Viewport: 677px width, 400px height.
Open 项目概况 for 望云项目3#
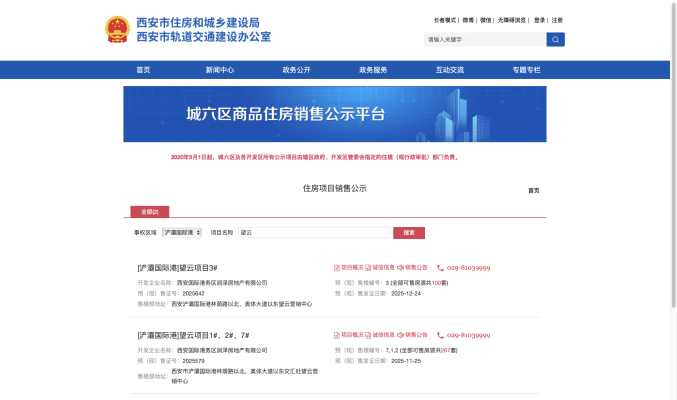[x=348, y=268]
